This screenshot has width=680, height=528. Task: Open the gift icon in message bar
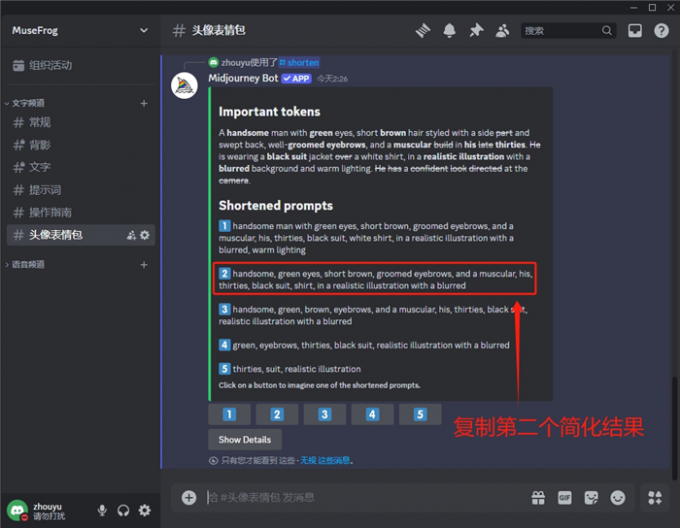tap(538, 498)
